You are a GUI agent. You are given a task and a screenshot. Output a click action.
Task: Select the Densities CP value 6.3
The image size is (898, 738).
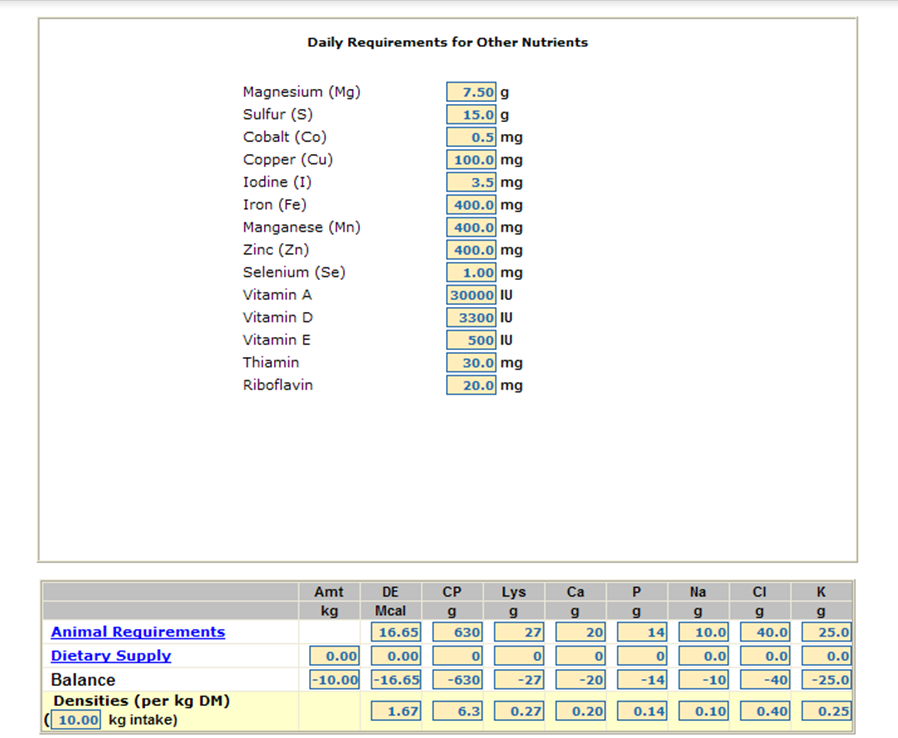tap(457, 711)
